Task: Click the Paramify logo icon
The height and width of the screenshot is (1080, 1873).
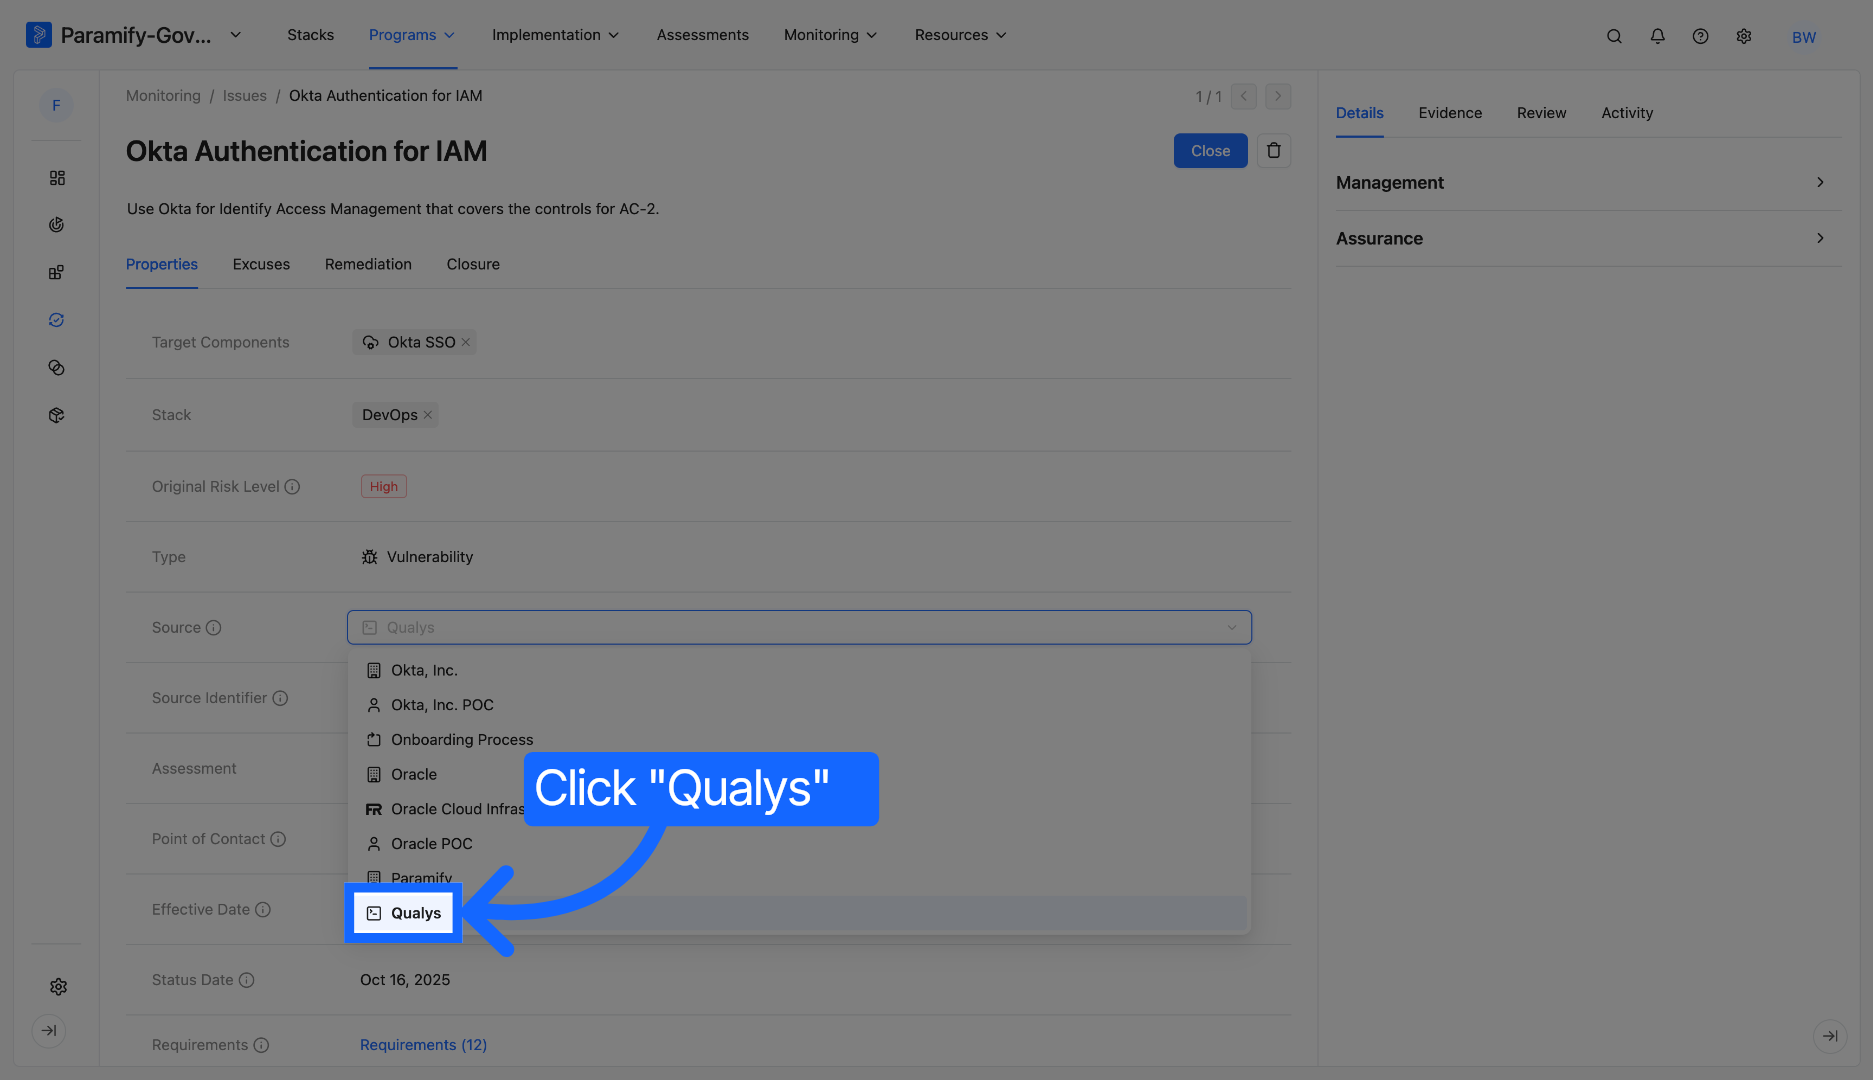Action: 38,35
